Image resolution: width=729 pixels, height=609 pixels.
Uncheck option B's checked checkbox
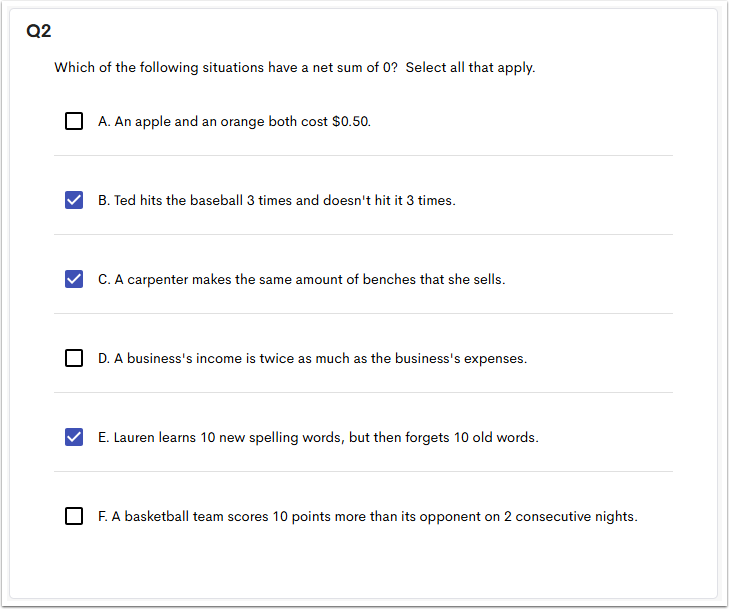point(74,200)
